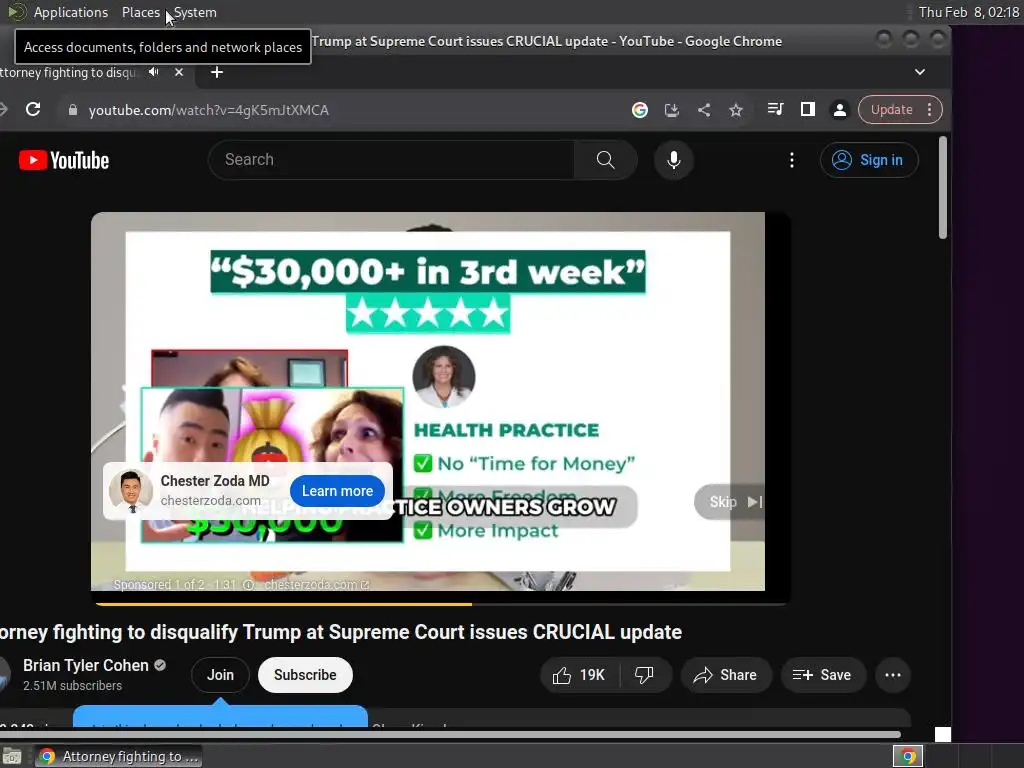Image resolution: width=1024 pixels, height=768 pixels.
Task: Expand the tab search chevron
Action: tap(920, 72)
